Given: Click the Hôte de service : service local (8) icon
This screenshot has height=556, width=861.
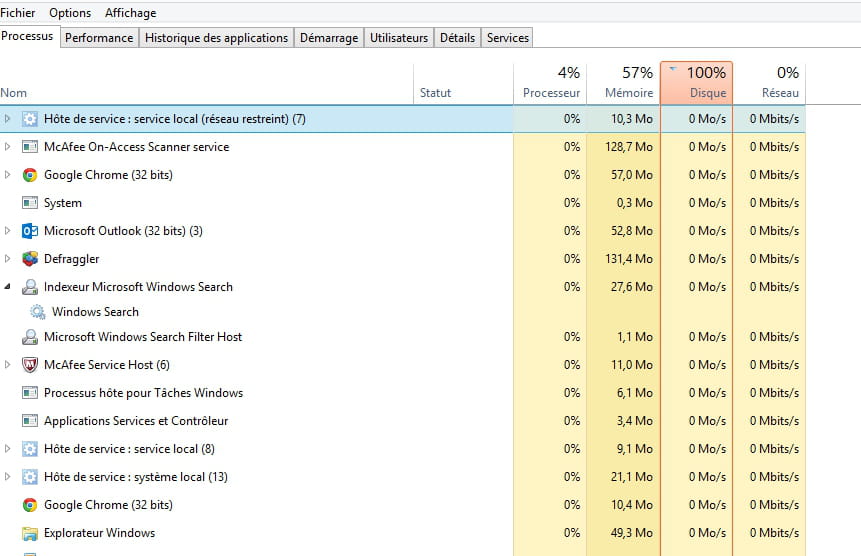Looking at the screenshot, I should click(x=30, y=449).
